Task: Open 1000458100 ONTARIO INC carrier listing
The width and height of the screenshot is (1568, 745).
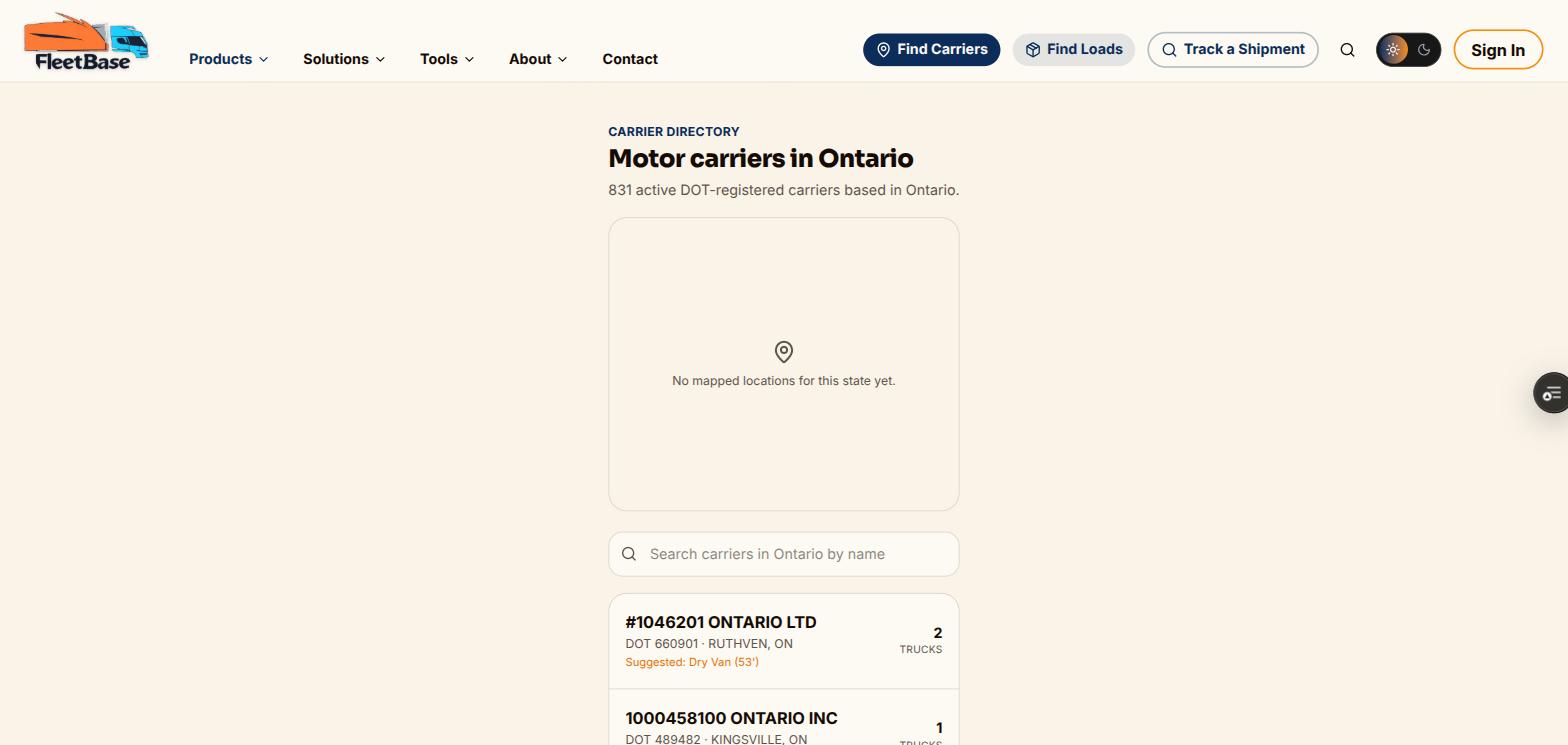Action: (784, 718)
